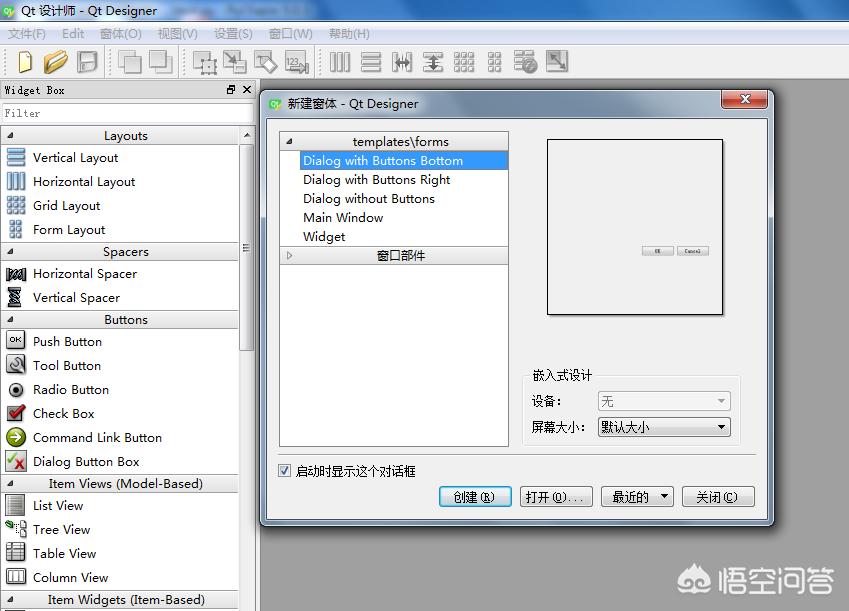Click the Lay Out in a Grid icon
The width and height of the screenshot is (849, 611).
pos(464,61)
